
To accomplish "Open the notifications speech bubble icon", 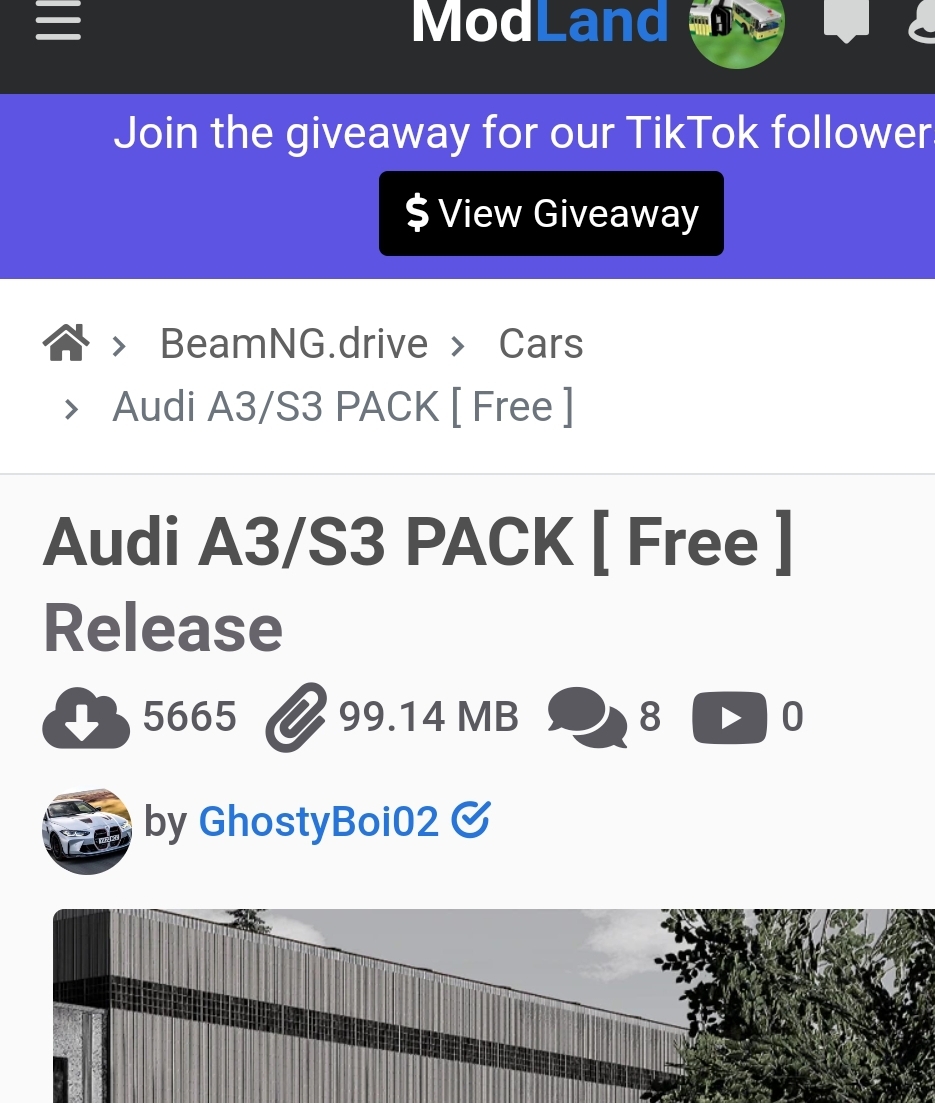I will click(846, 20).
